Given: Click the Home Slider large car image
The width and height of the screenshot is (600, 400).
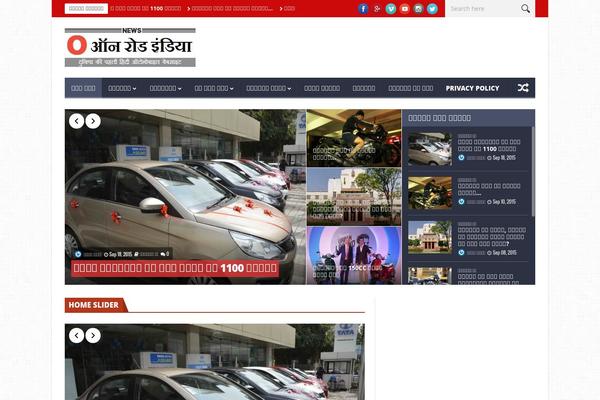Looking at the screenshot, I should pyautogui.click(x=215, y=362).
